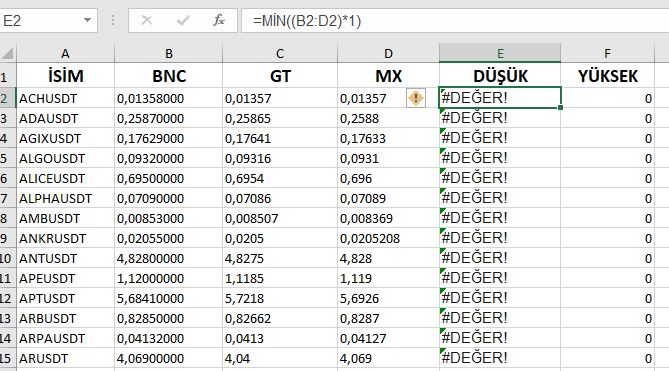Click the GT header cell
Viewport: 669px width, 371px height.
(280, 76)
